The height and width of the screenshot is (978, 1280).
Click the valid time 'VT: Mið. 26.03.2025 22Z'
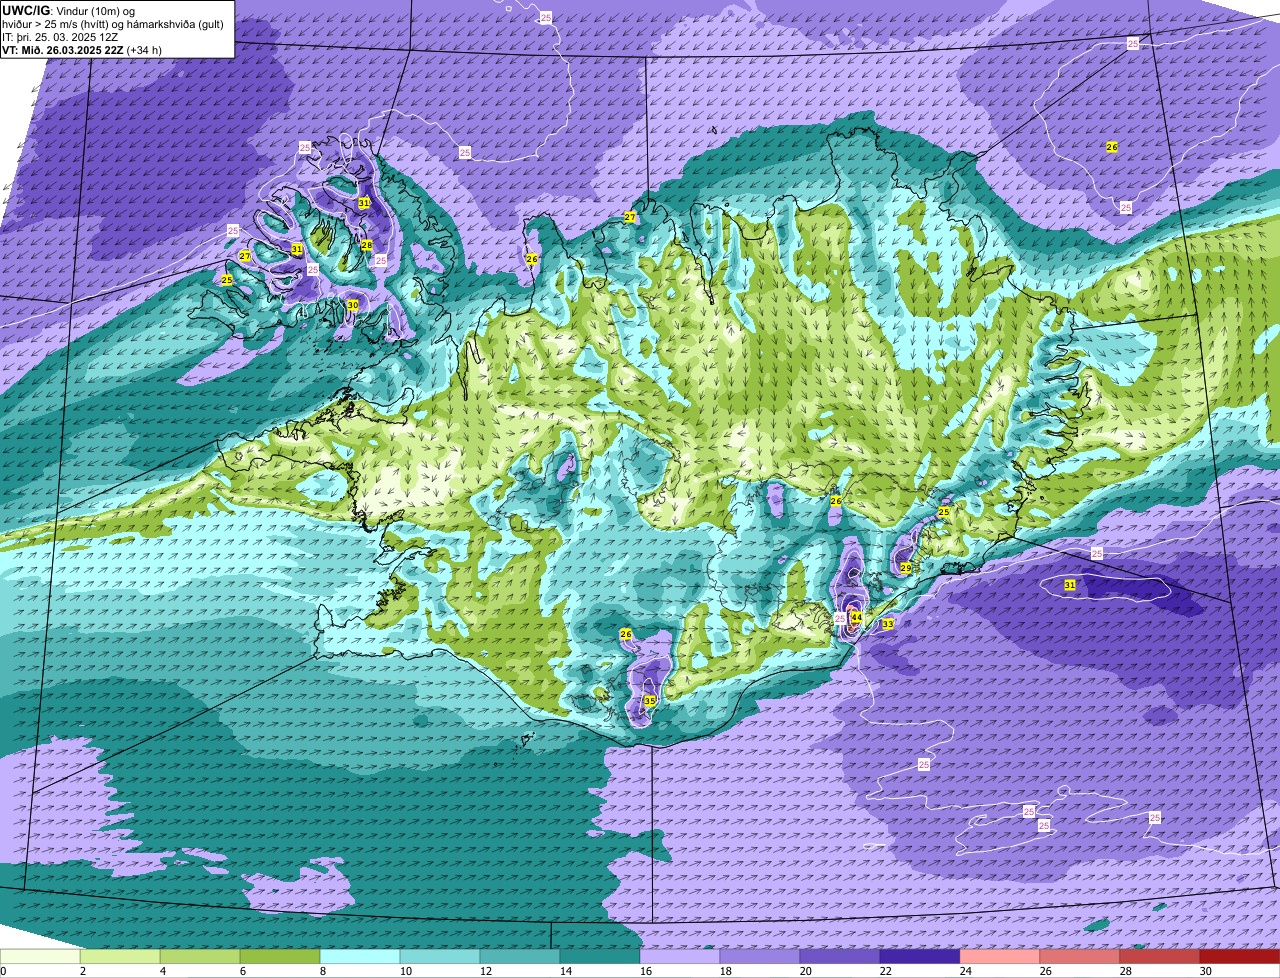pyautogui.click(x=63, y=50)
